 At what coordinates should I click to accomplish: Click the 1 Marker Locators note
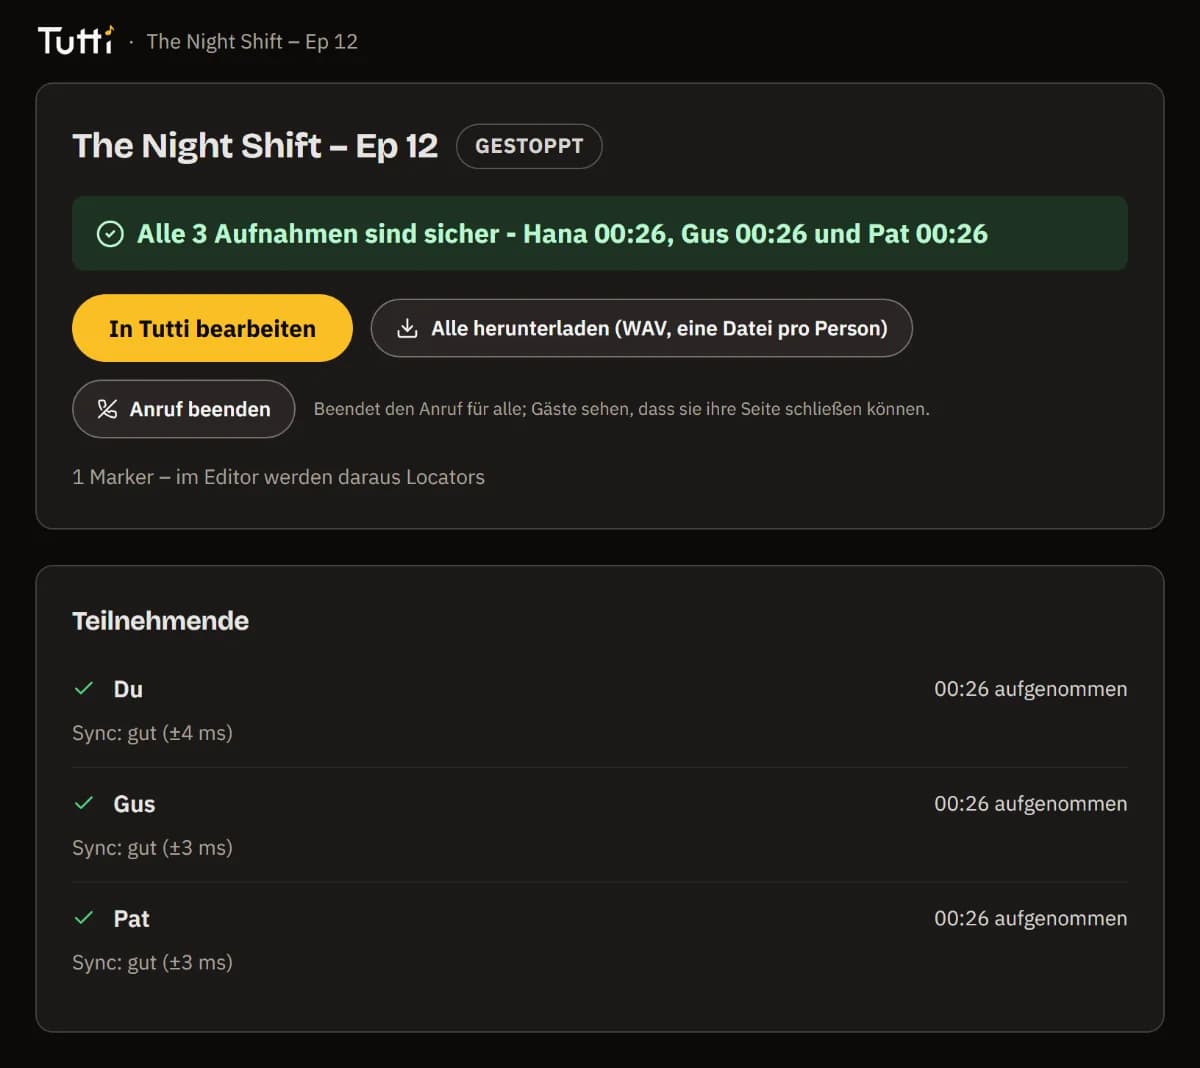click(278, 477)
